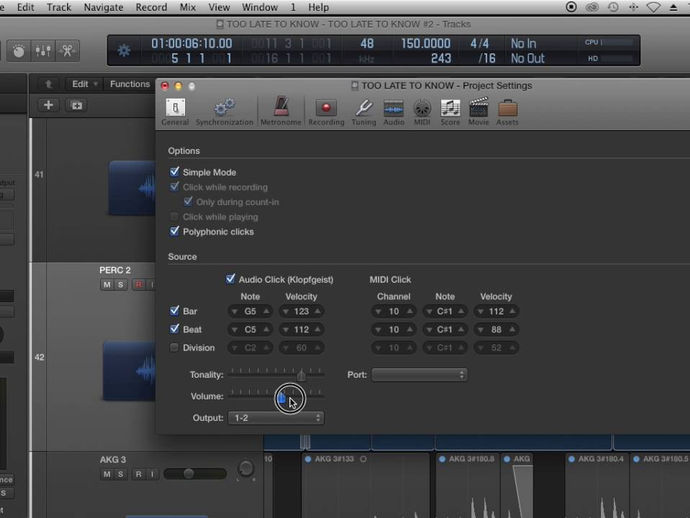
Task: Select the AKG 3#133 audio region
Action: tap(366, 485)
